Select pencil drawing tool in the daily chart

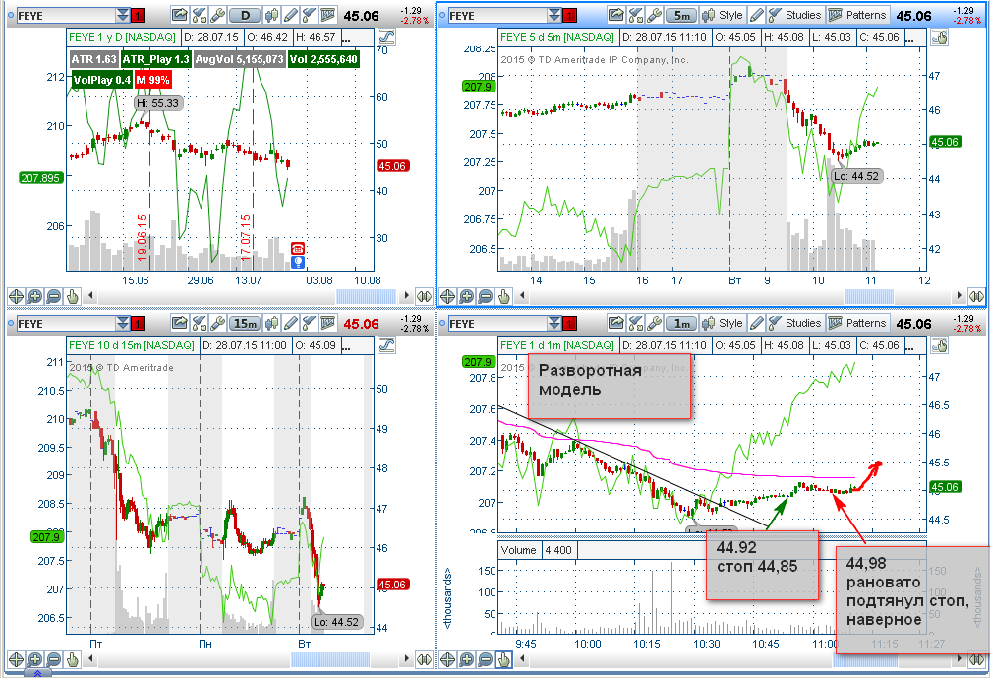coord(290,15)
